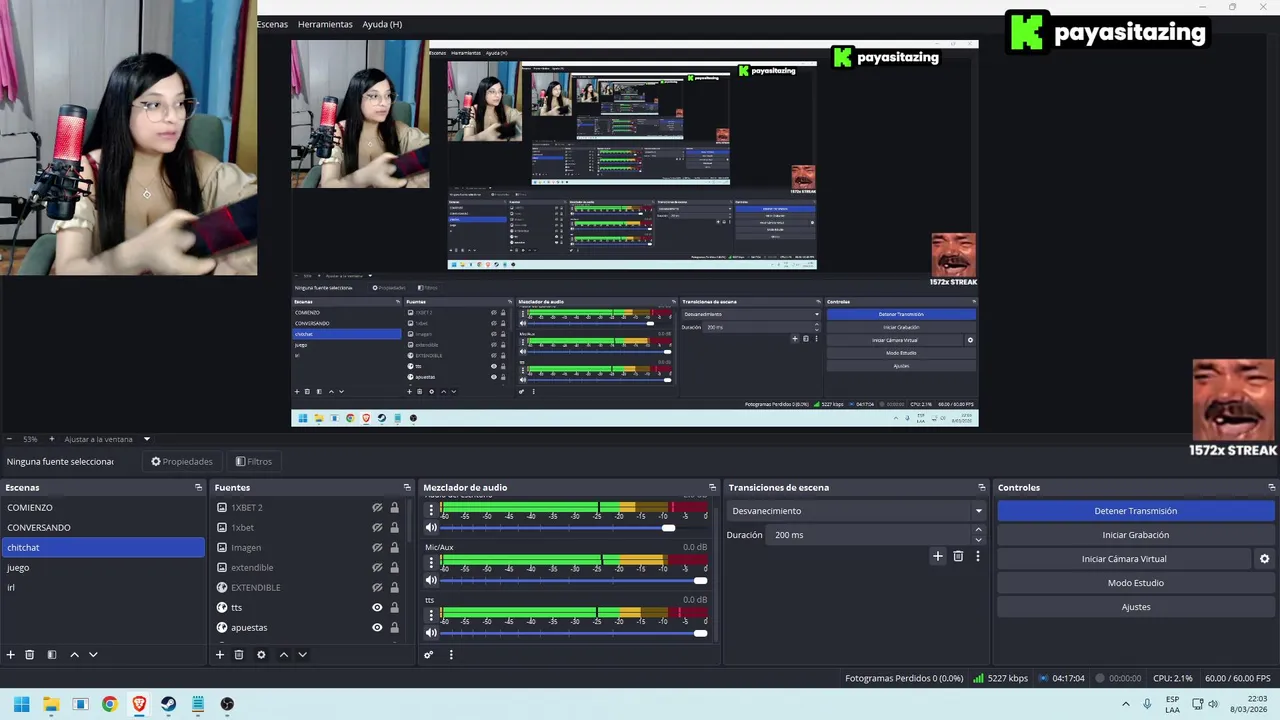
Task: Open Chrome from the taskbar
Action: 110,704
